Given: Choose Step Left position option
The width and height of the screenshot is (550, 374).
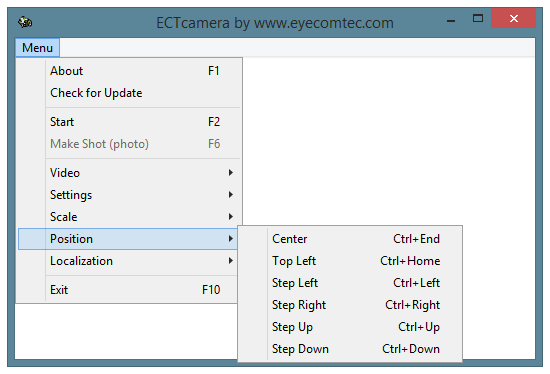Looking at the screenshot, I should coord(350,283).
